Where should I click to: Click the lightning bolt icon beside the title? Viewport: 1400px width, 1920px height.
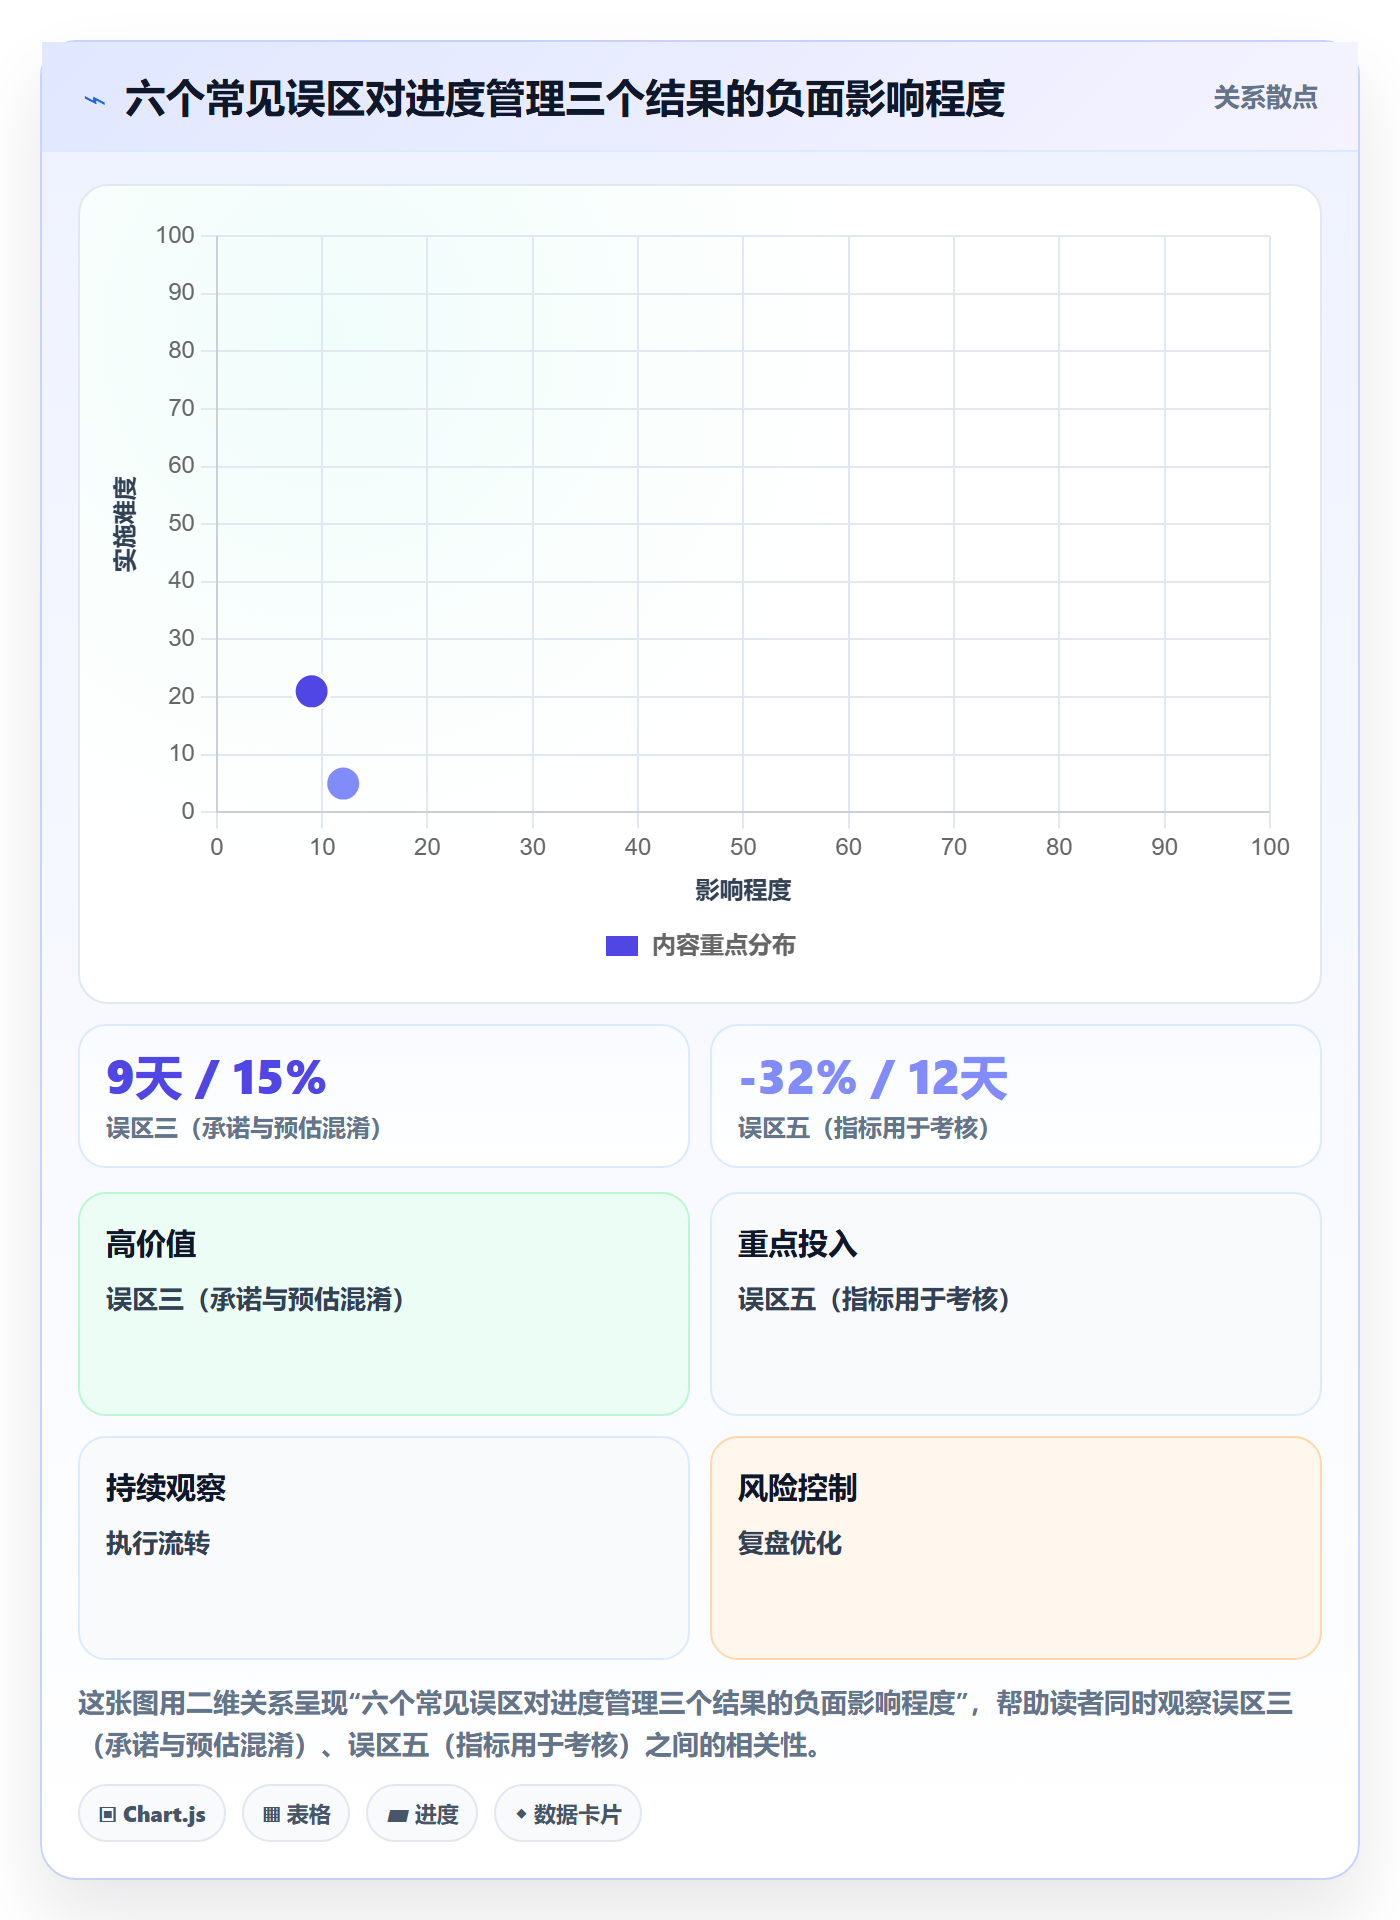pos(95,100)
